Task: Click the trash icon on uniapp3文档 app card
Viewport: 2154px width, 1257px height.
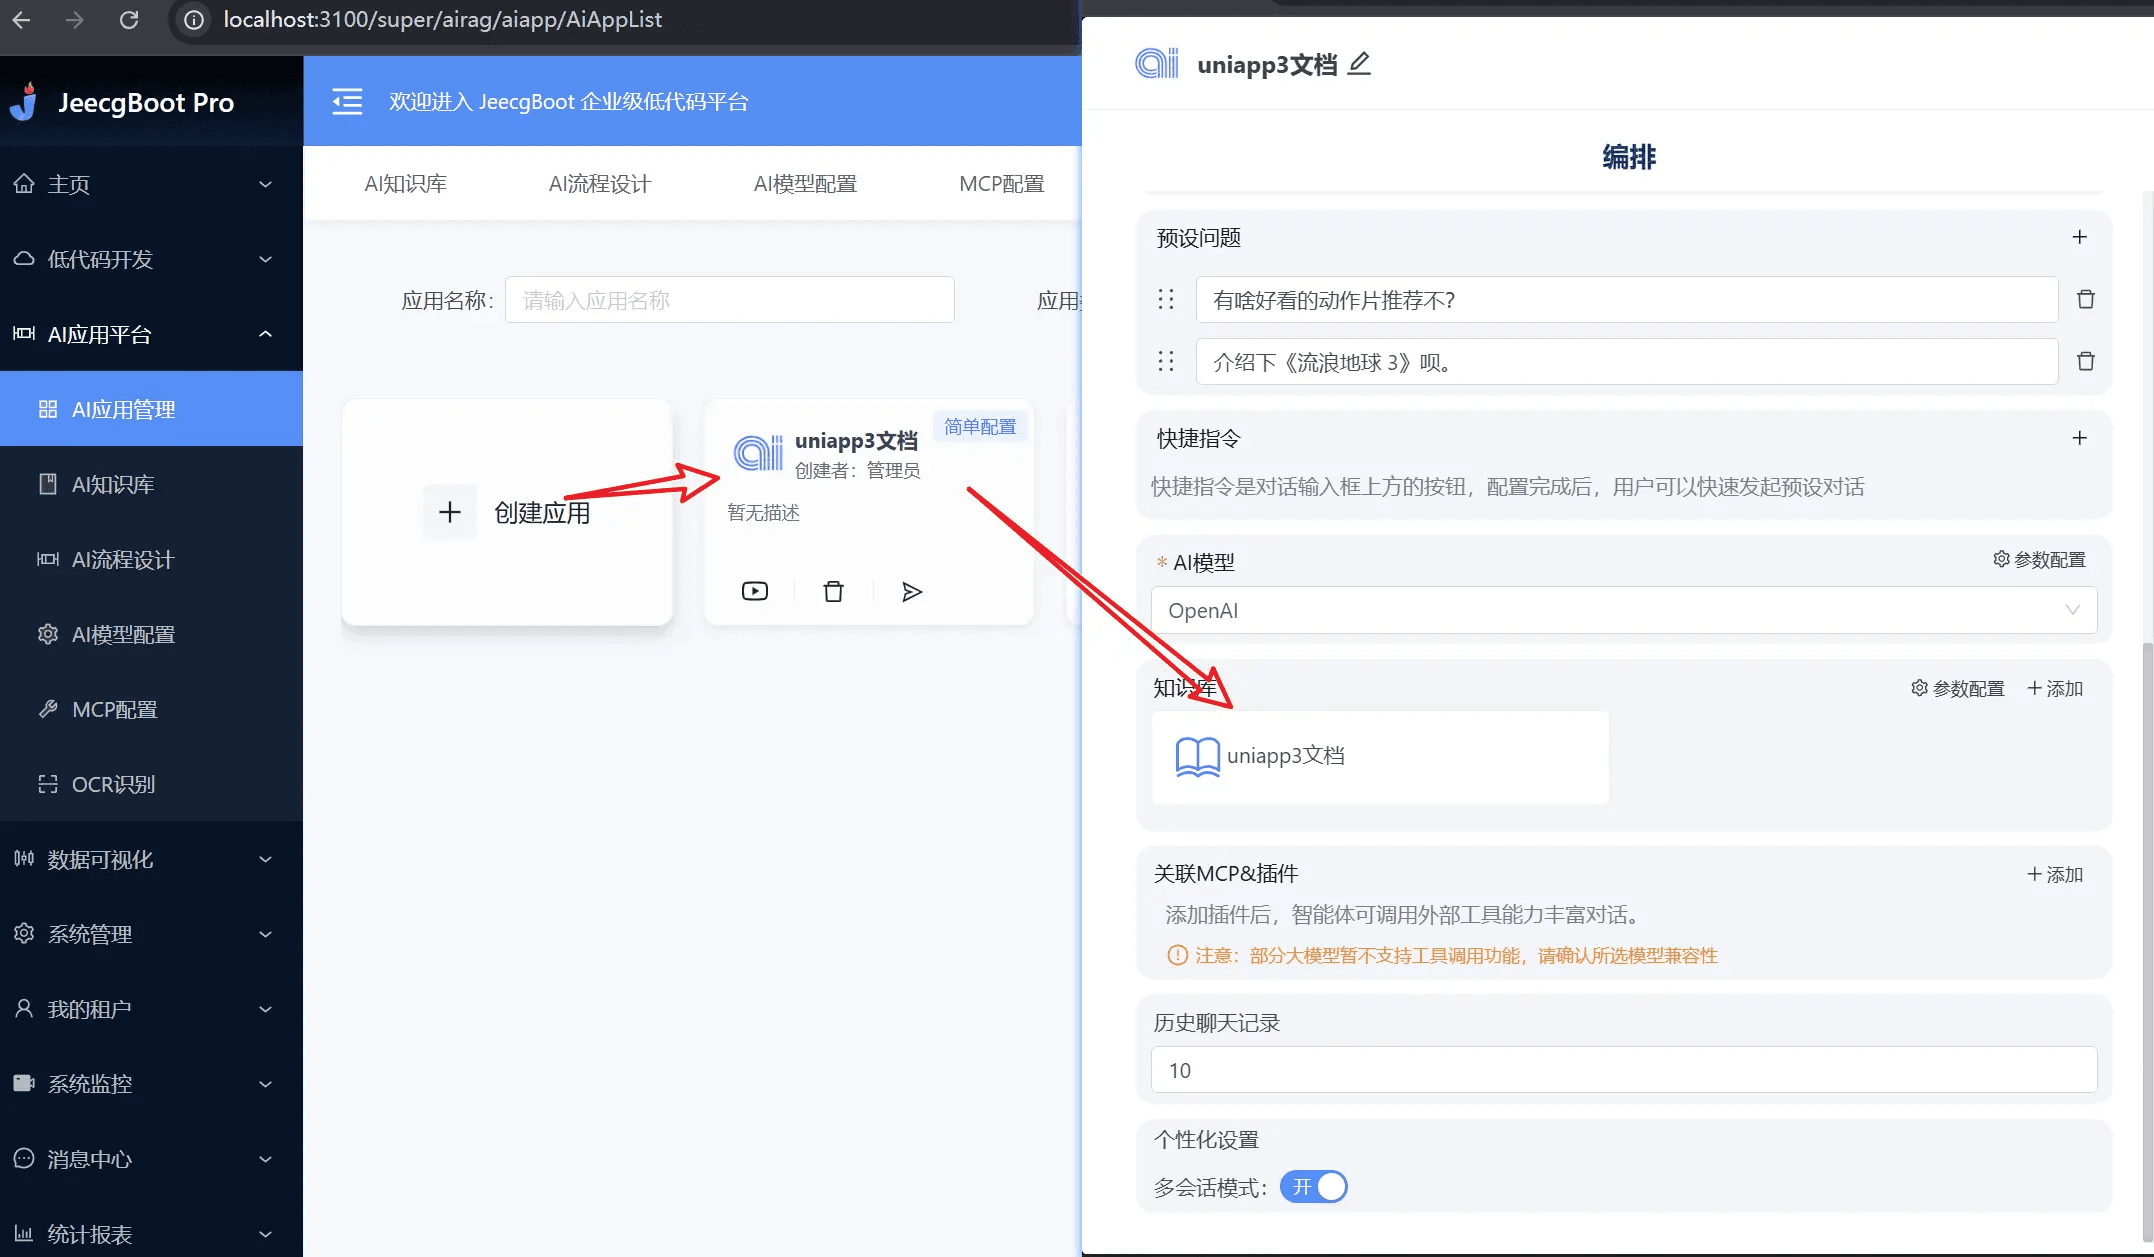Action: click(x=833, y=592)
